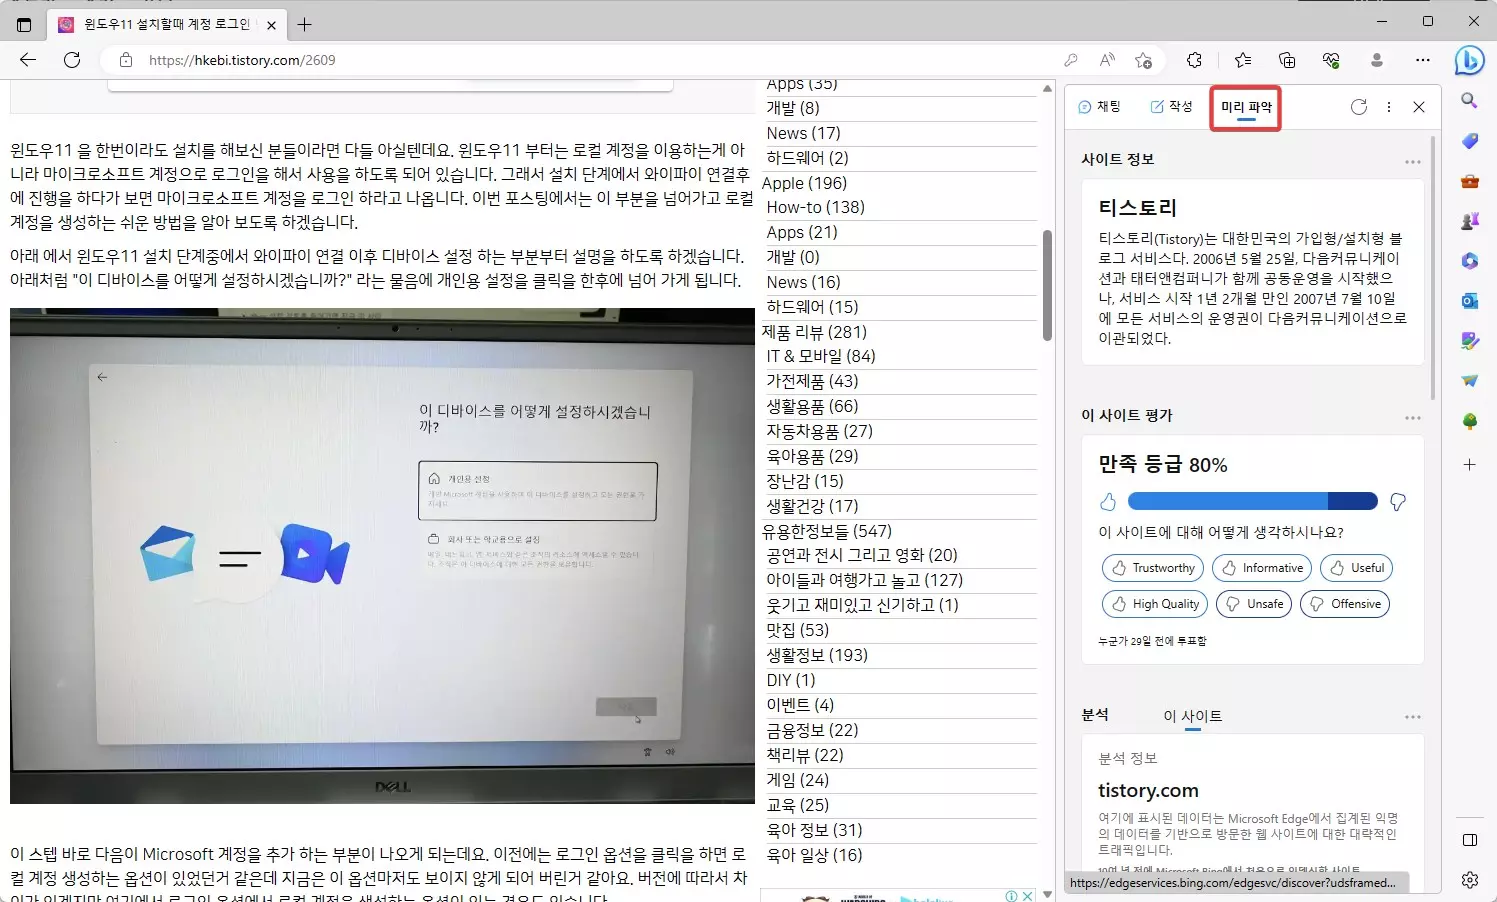Open category 맛집 (53)

tap(797, 630)
